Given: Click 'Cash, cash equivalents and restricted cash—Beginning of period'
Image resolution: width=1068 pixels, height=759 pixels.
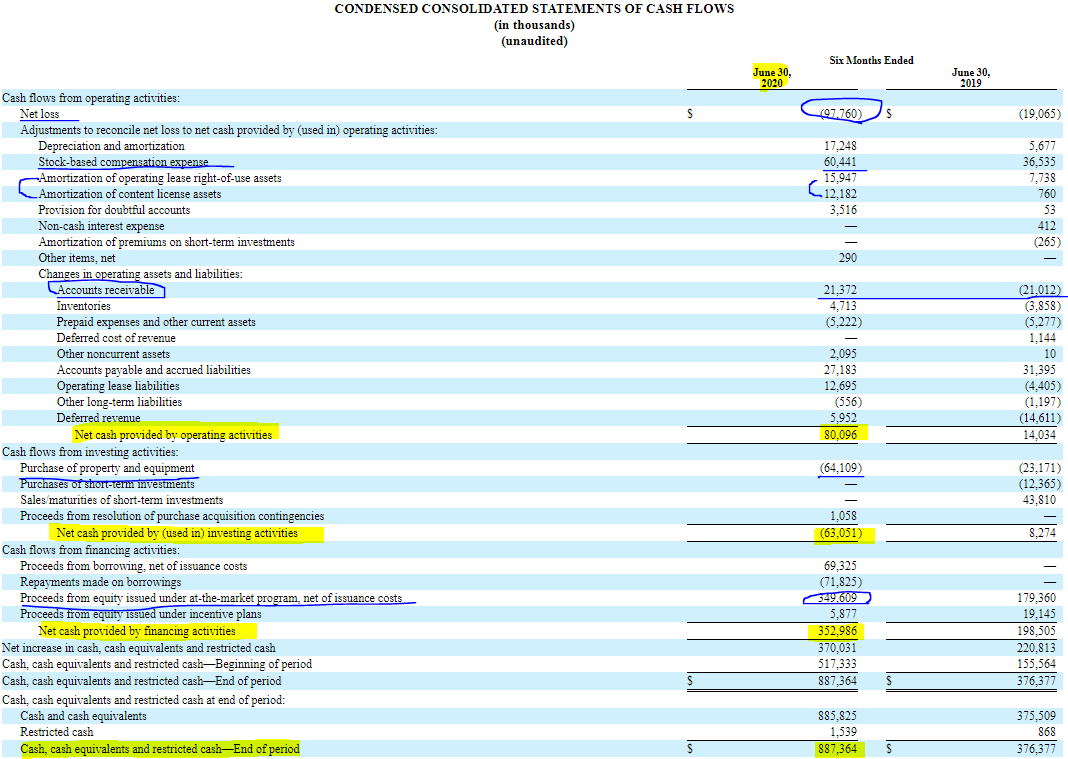Looking at the screenshot, I should click(x=157, y=664).
